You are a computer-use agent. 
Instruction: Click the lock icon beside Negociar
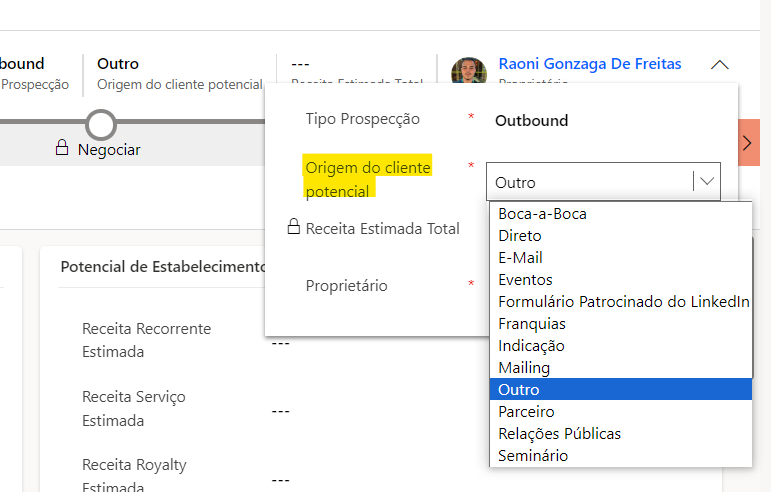tap(62, 149)
